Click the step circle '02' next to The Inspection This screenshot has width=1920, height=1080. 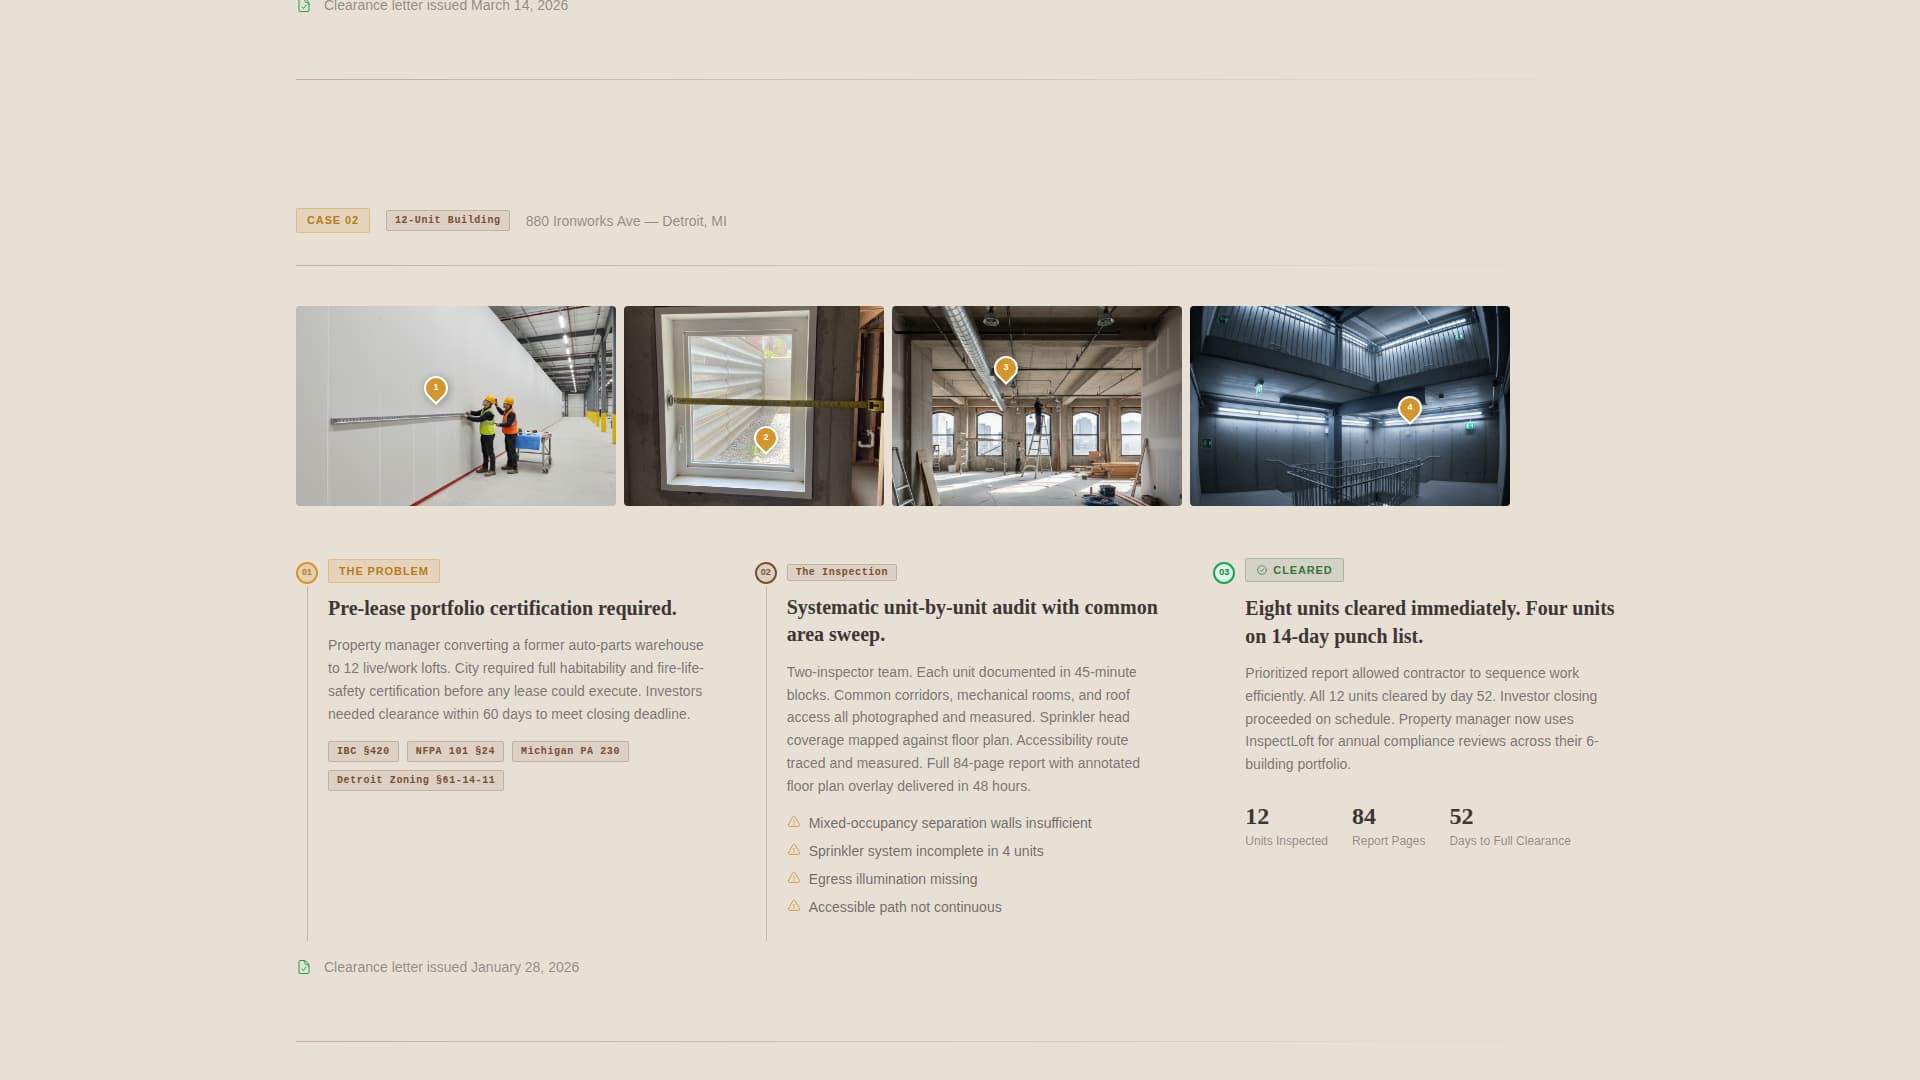point(765,572)
